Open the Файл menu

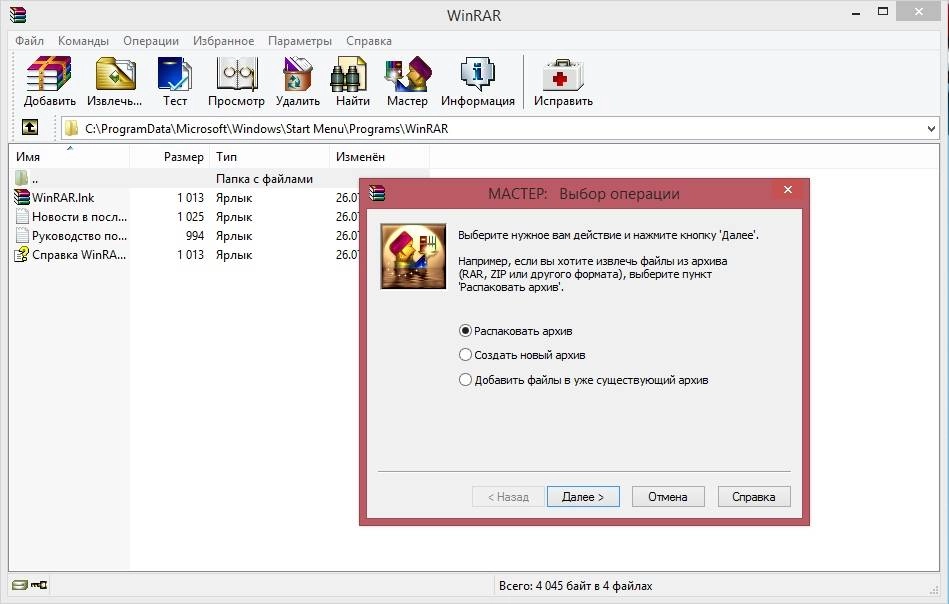(x=29, y=41)
